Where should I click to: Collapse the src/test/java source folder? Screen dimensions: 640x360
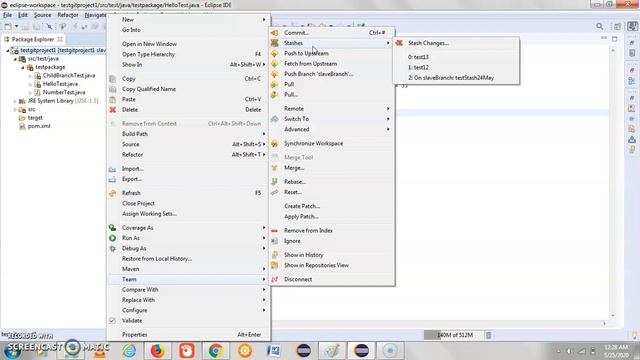(16, 59)
